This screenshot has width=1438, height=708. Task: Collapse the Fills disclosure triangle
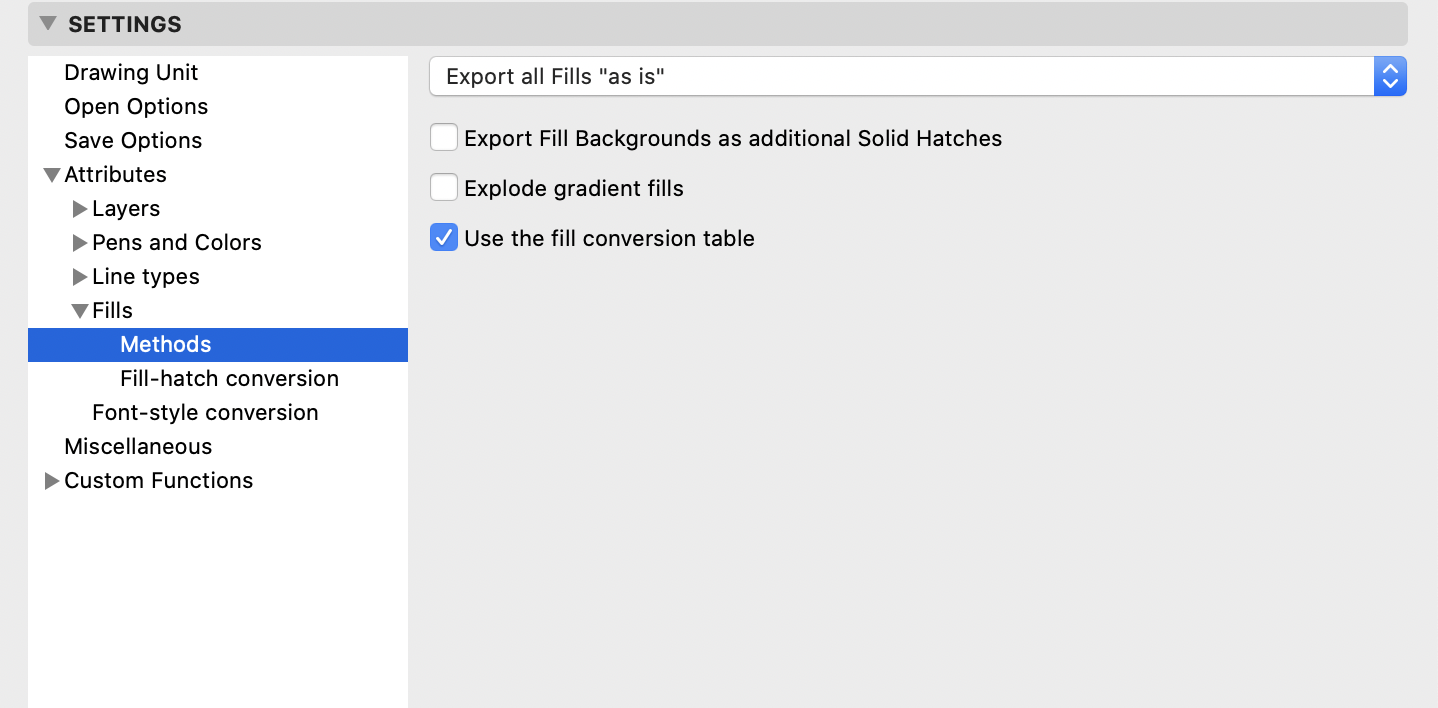[x=80, y=311]
